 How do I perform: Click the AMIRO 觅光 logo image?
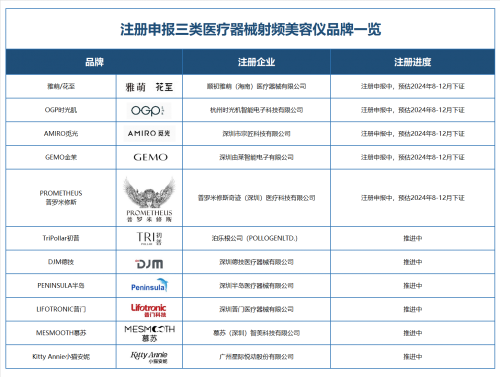coord(149,133)
